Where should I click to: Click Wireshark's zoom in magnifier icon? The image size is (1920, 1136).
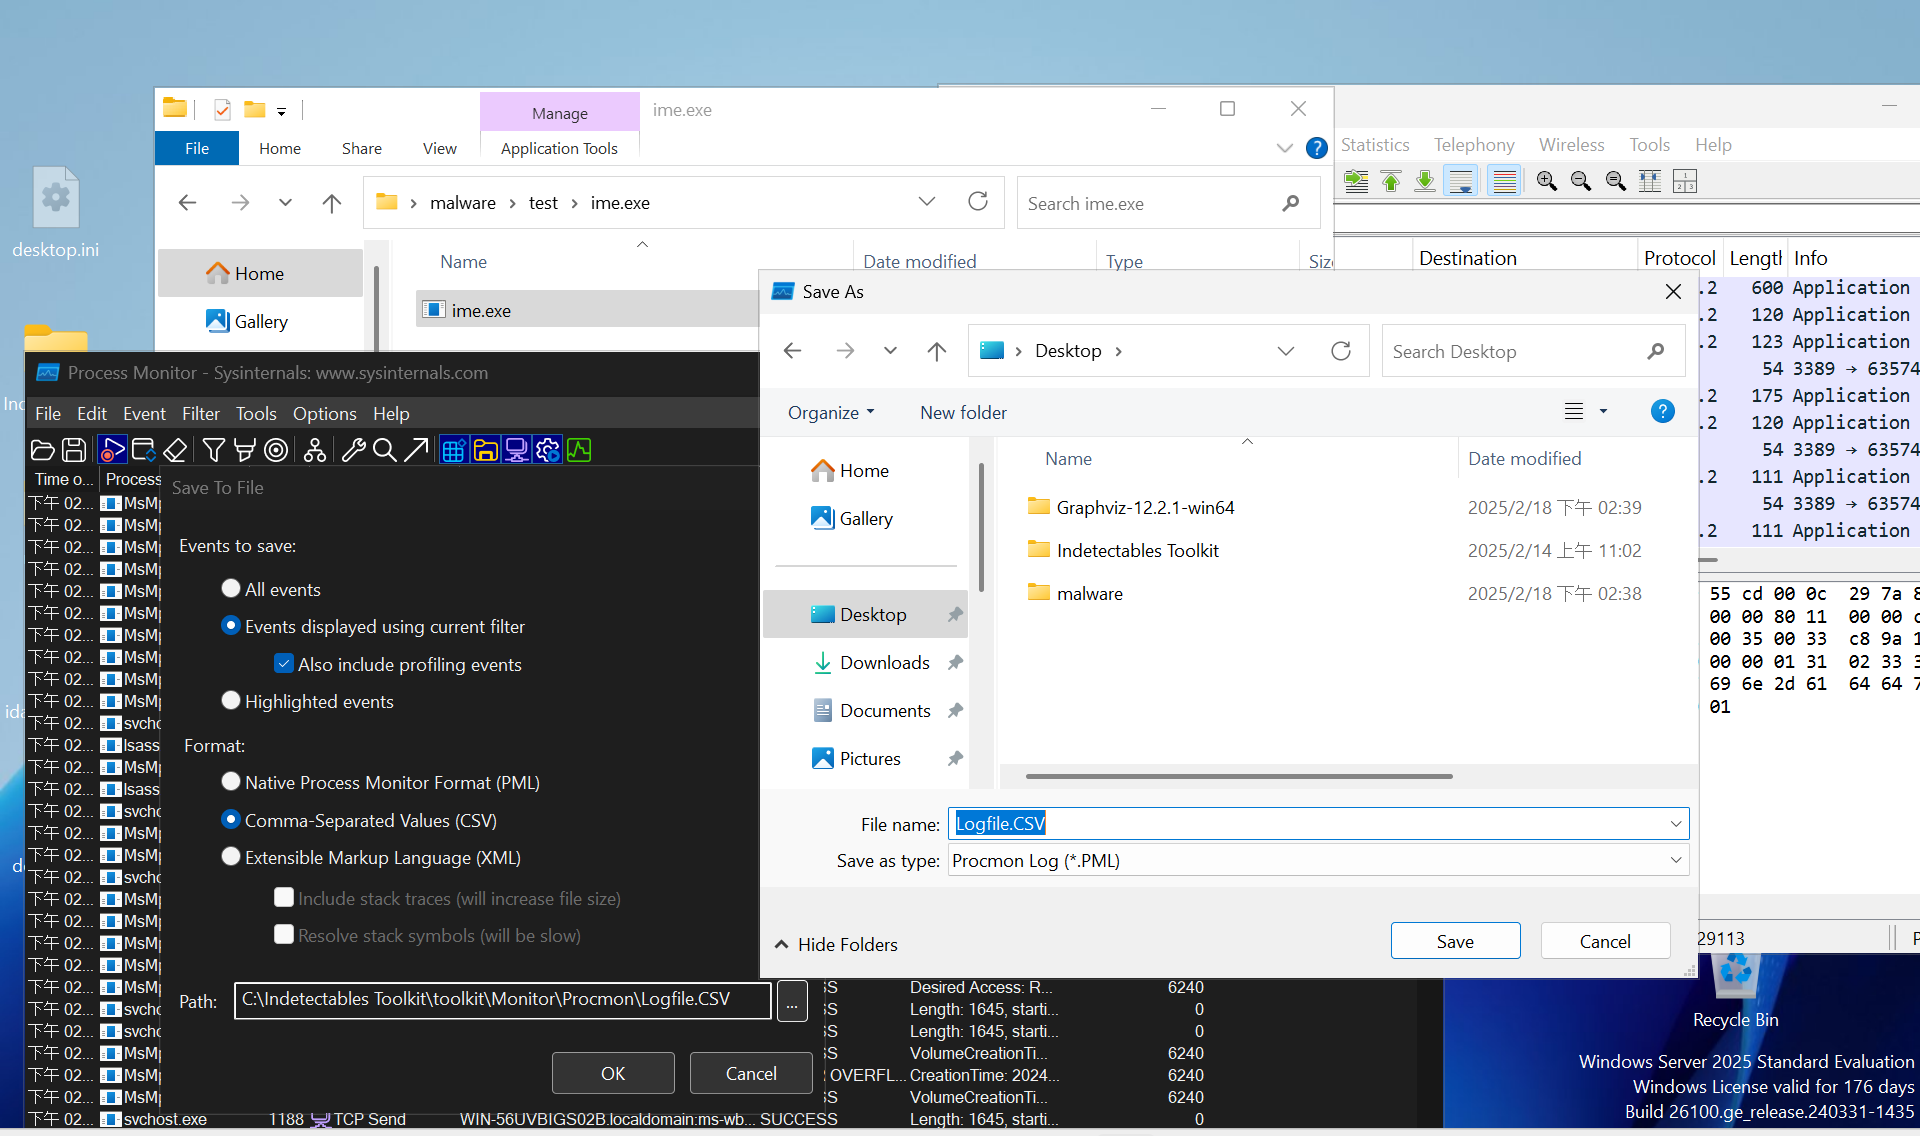tap(1546, 181)
